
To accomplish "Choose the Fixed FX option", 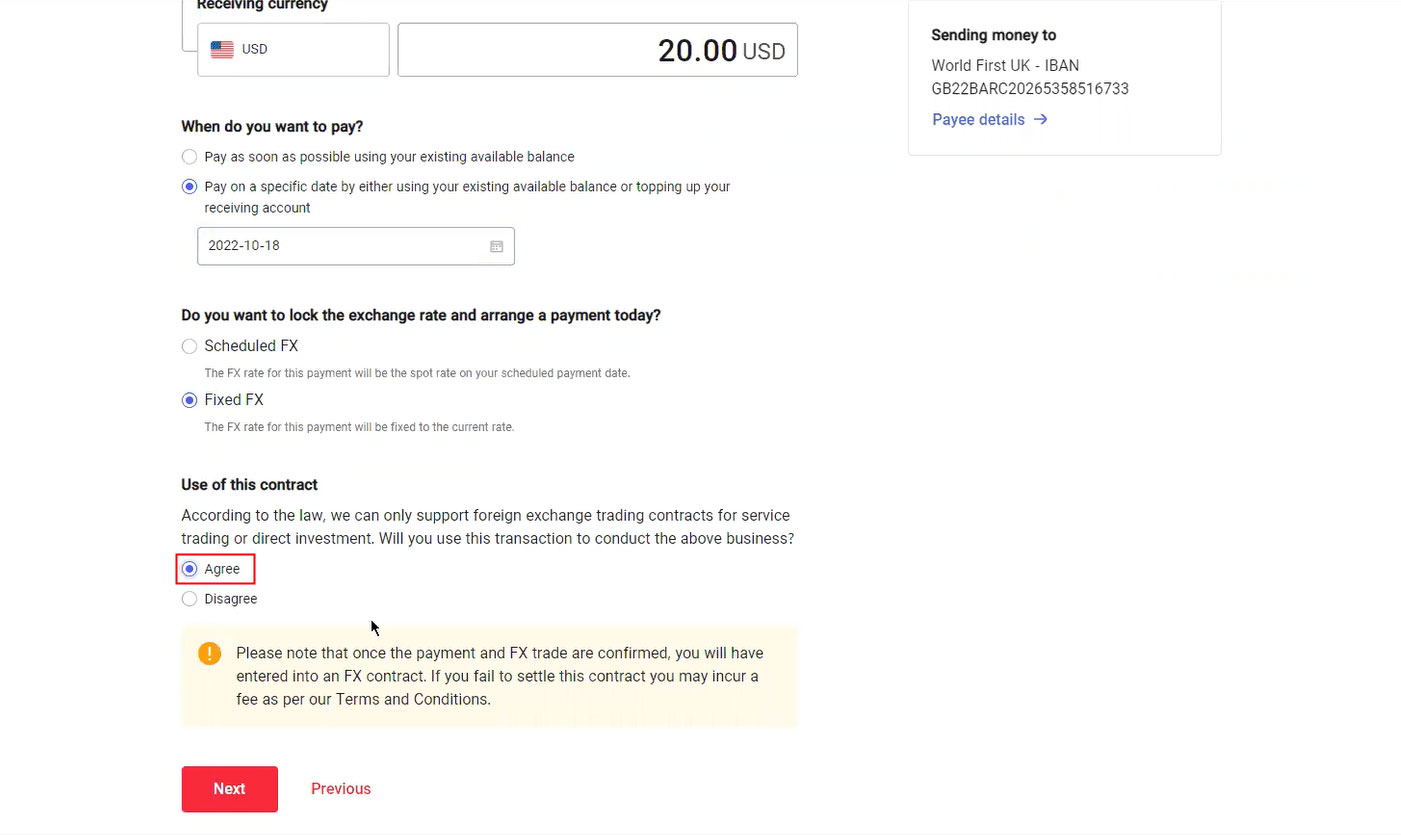I will pyautogui.click(x=189, y=400).
